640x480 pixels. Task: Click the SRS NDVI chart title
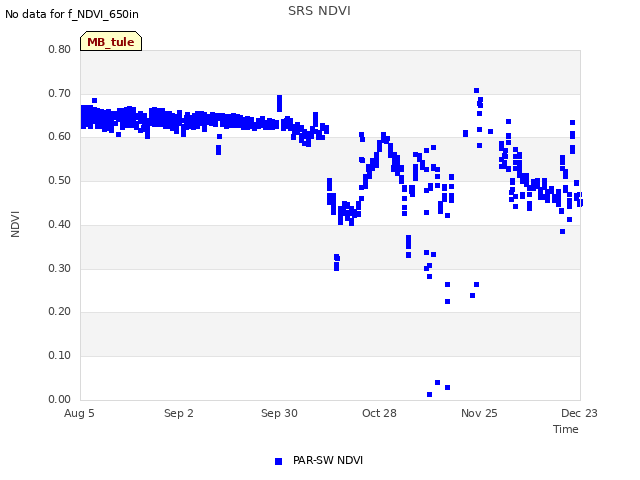(x=319, y=11)
